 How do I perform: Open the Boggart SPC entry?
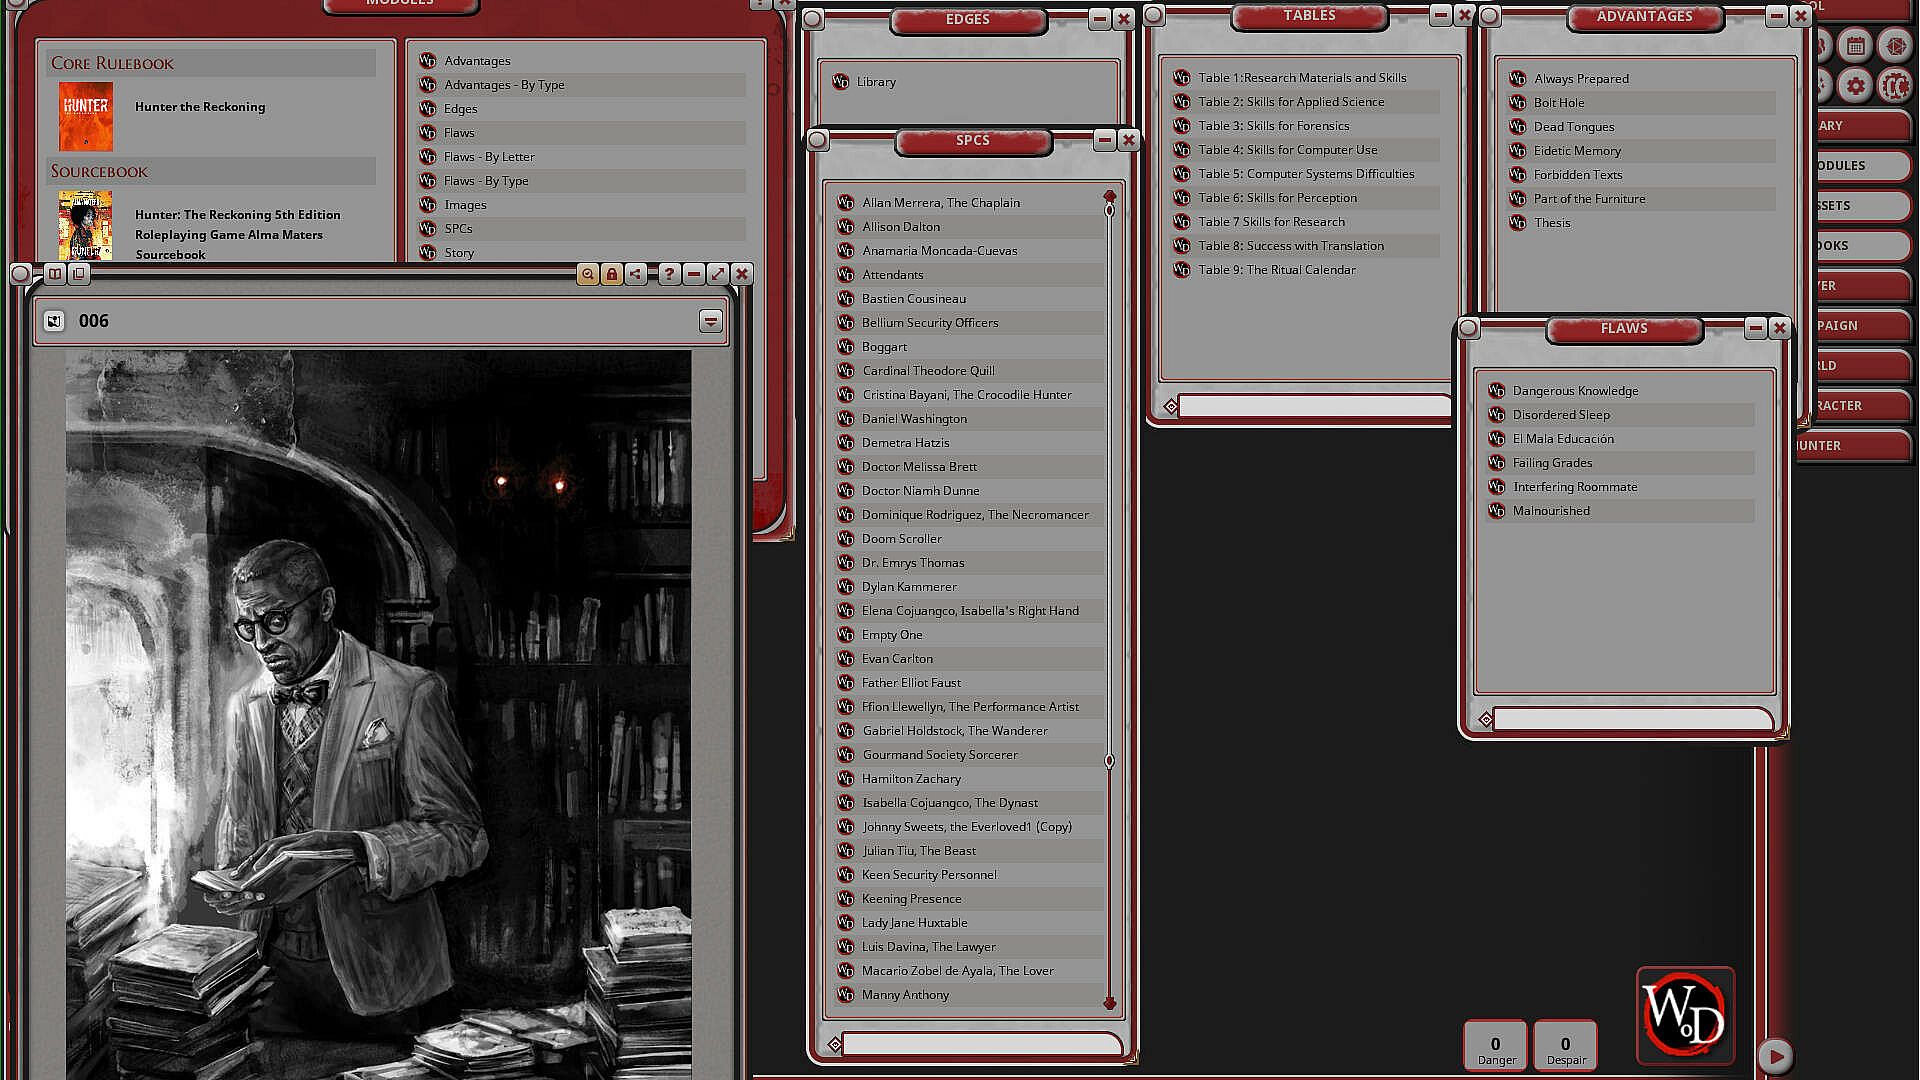coord(884,347)
